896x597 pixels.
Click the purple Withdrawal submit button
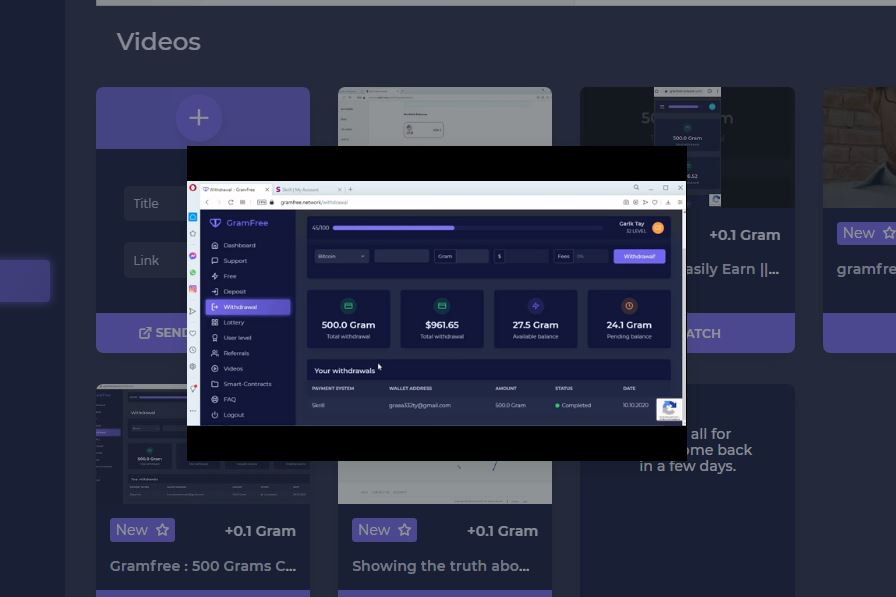coord(639,257)
